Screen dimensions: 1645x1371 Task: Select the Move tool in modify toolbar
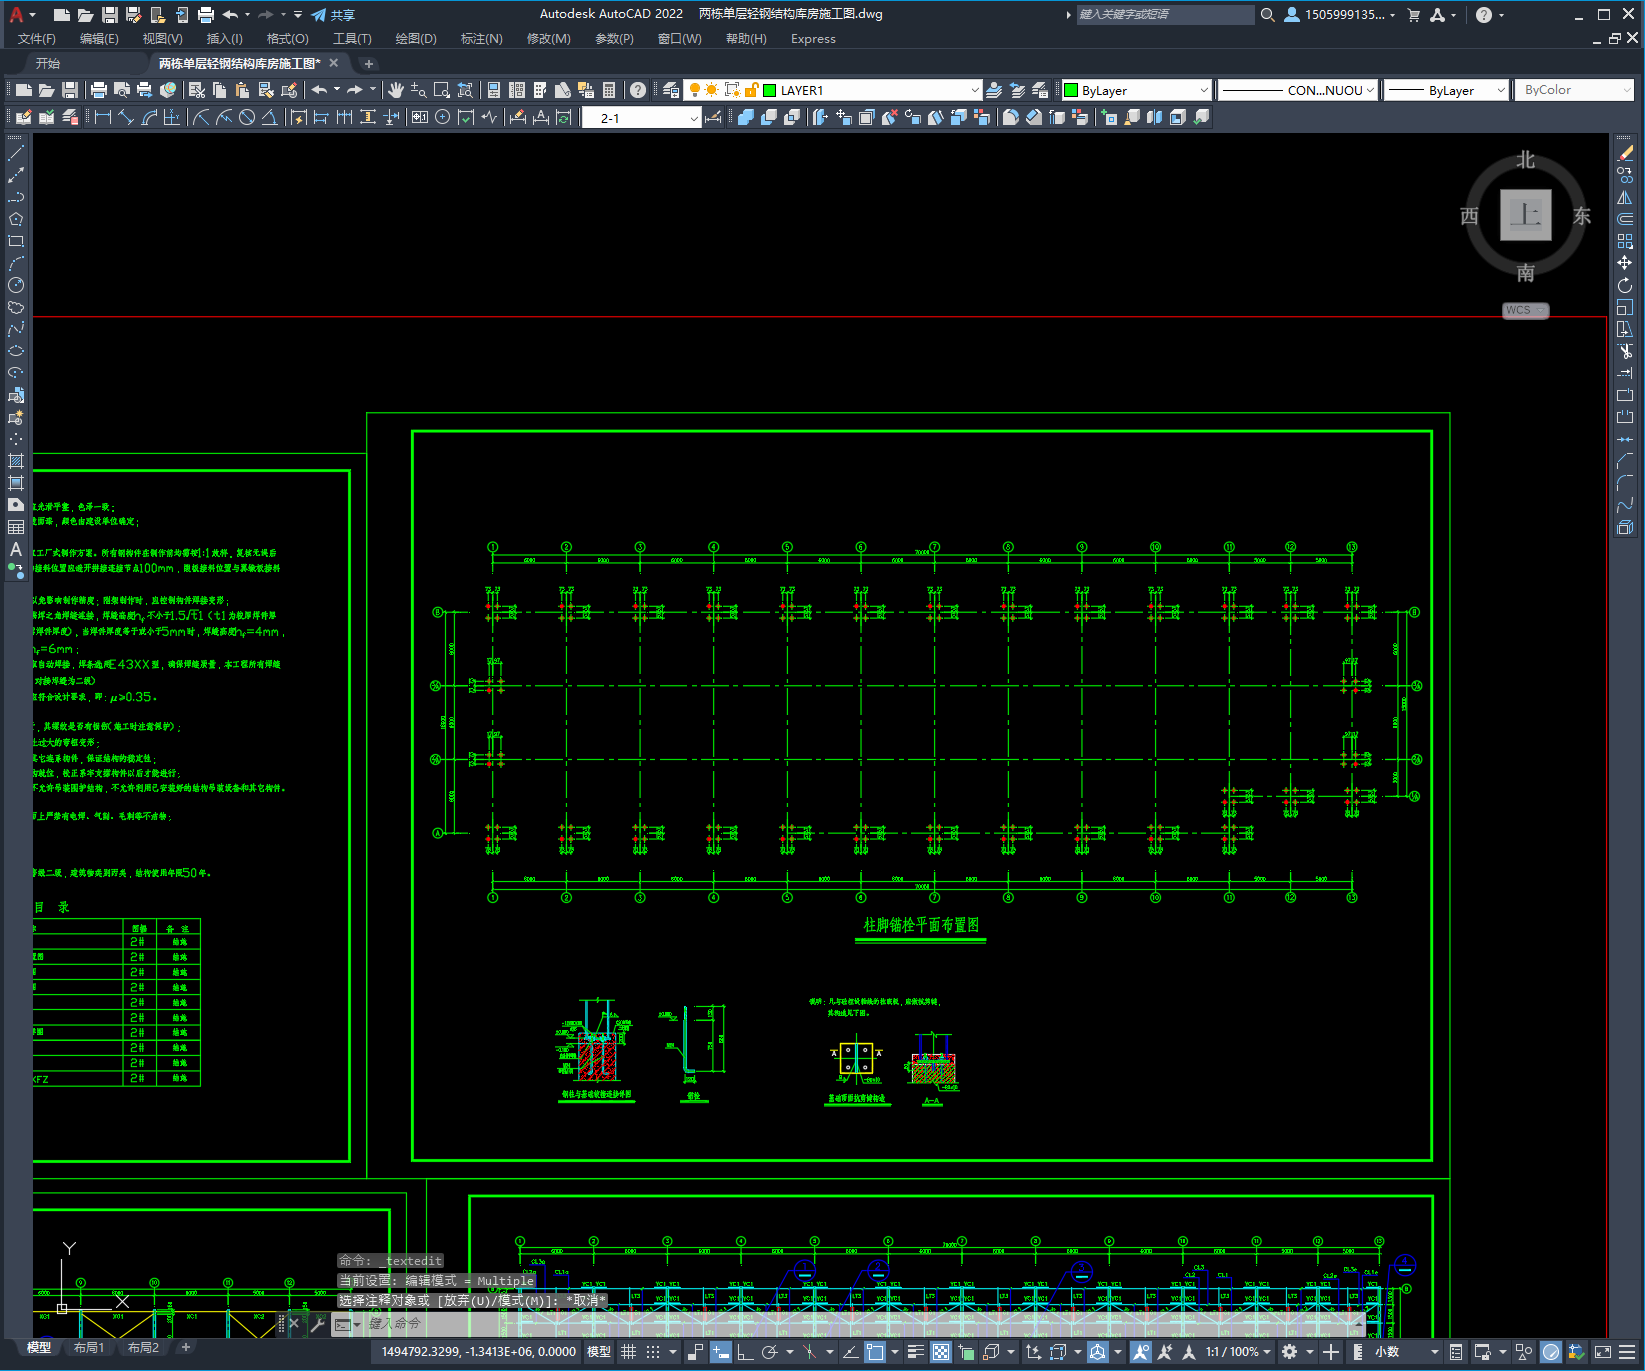1625,263
